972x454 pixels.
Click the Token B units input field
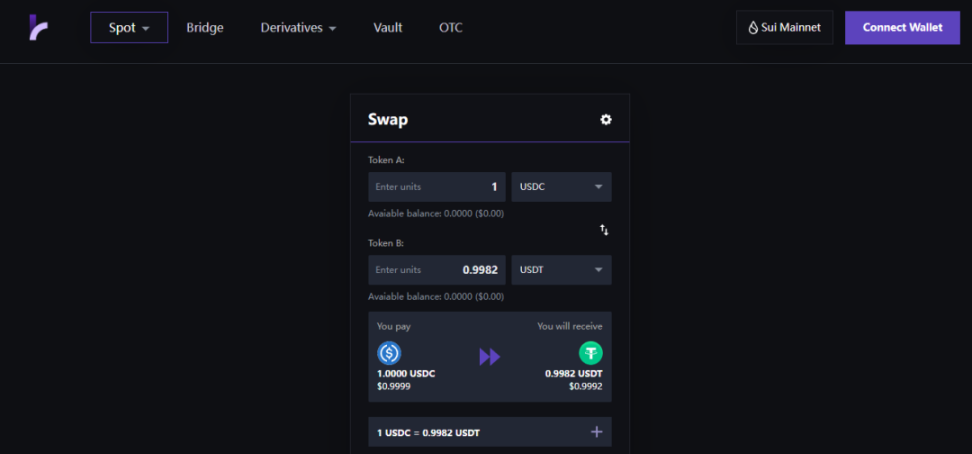[436, 270]
